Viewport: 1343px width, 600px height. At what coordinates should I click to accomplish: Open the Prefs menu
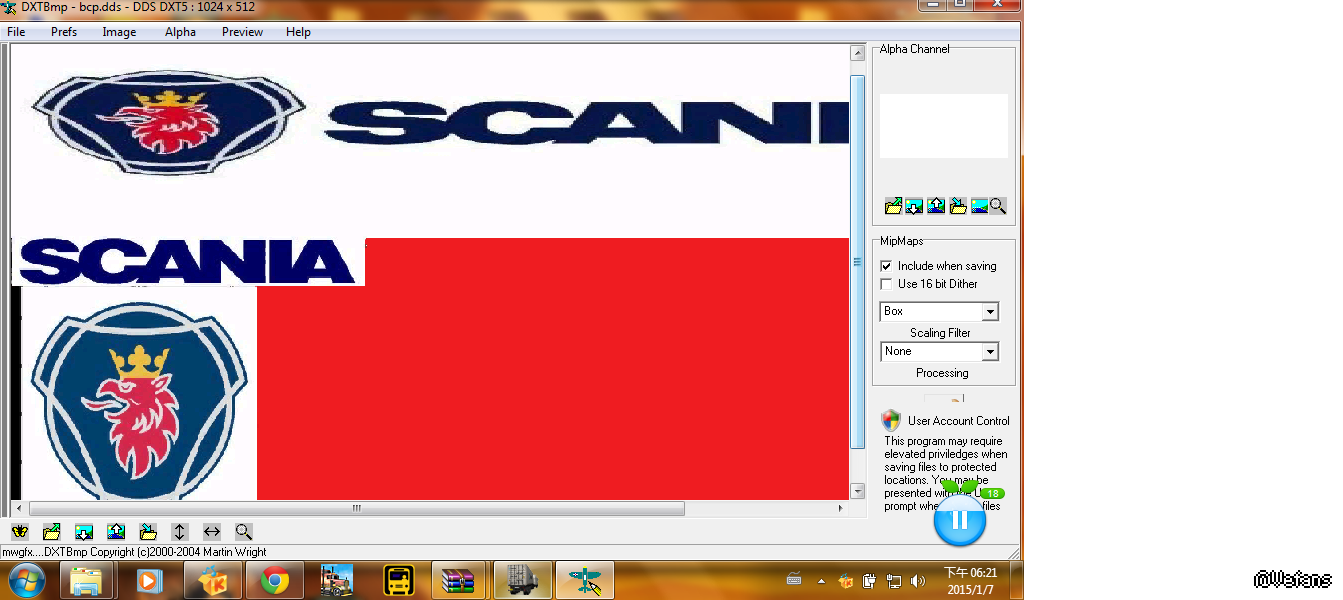tap(64, 32)
